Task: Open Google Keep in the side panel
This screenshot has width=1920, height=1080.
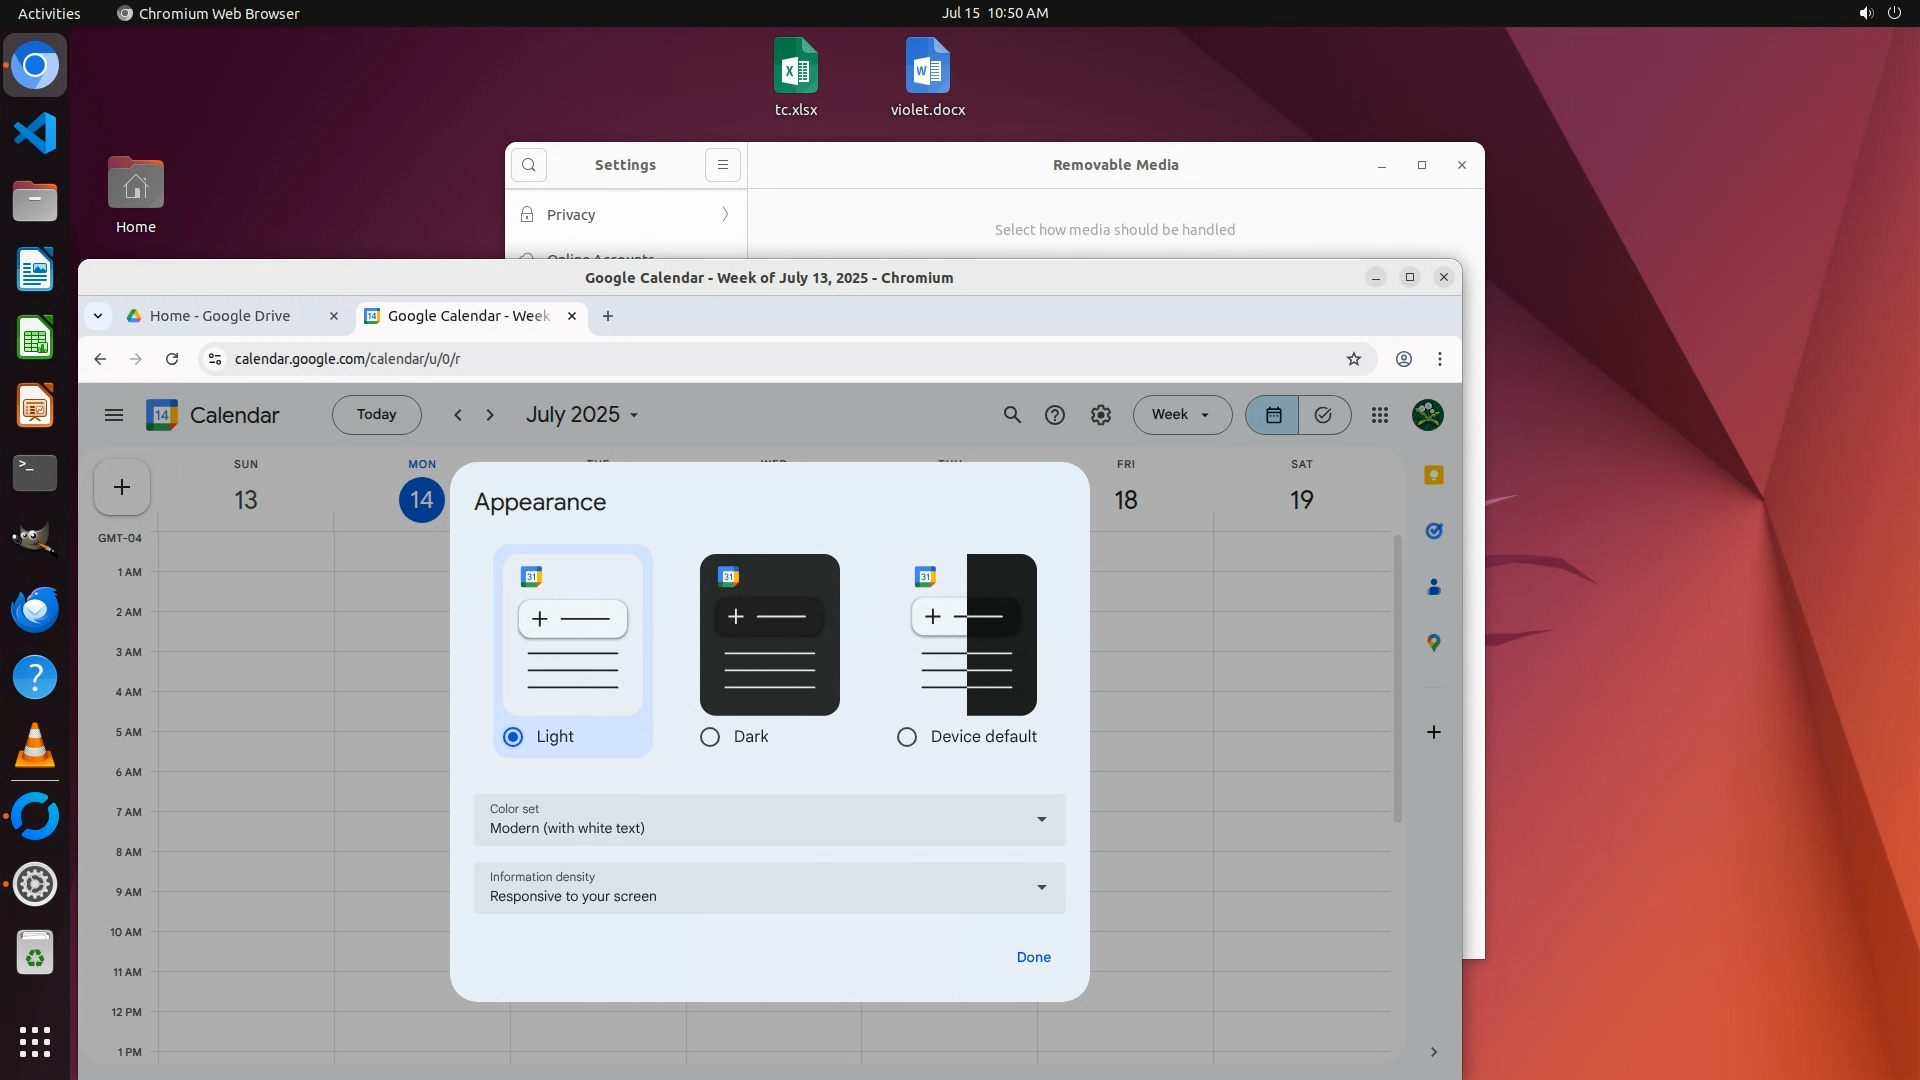Action: tap(1433, 476)
